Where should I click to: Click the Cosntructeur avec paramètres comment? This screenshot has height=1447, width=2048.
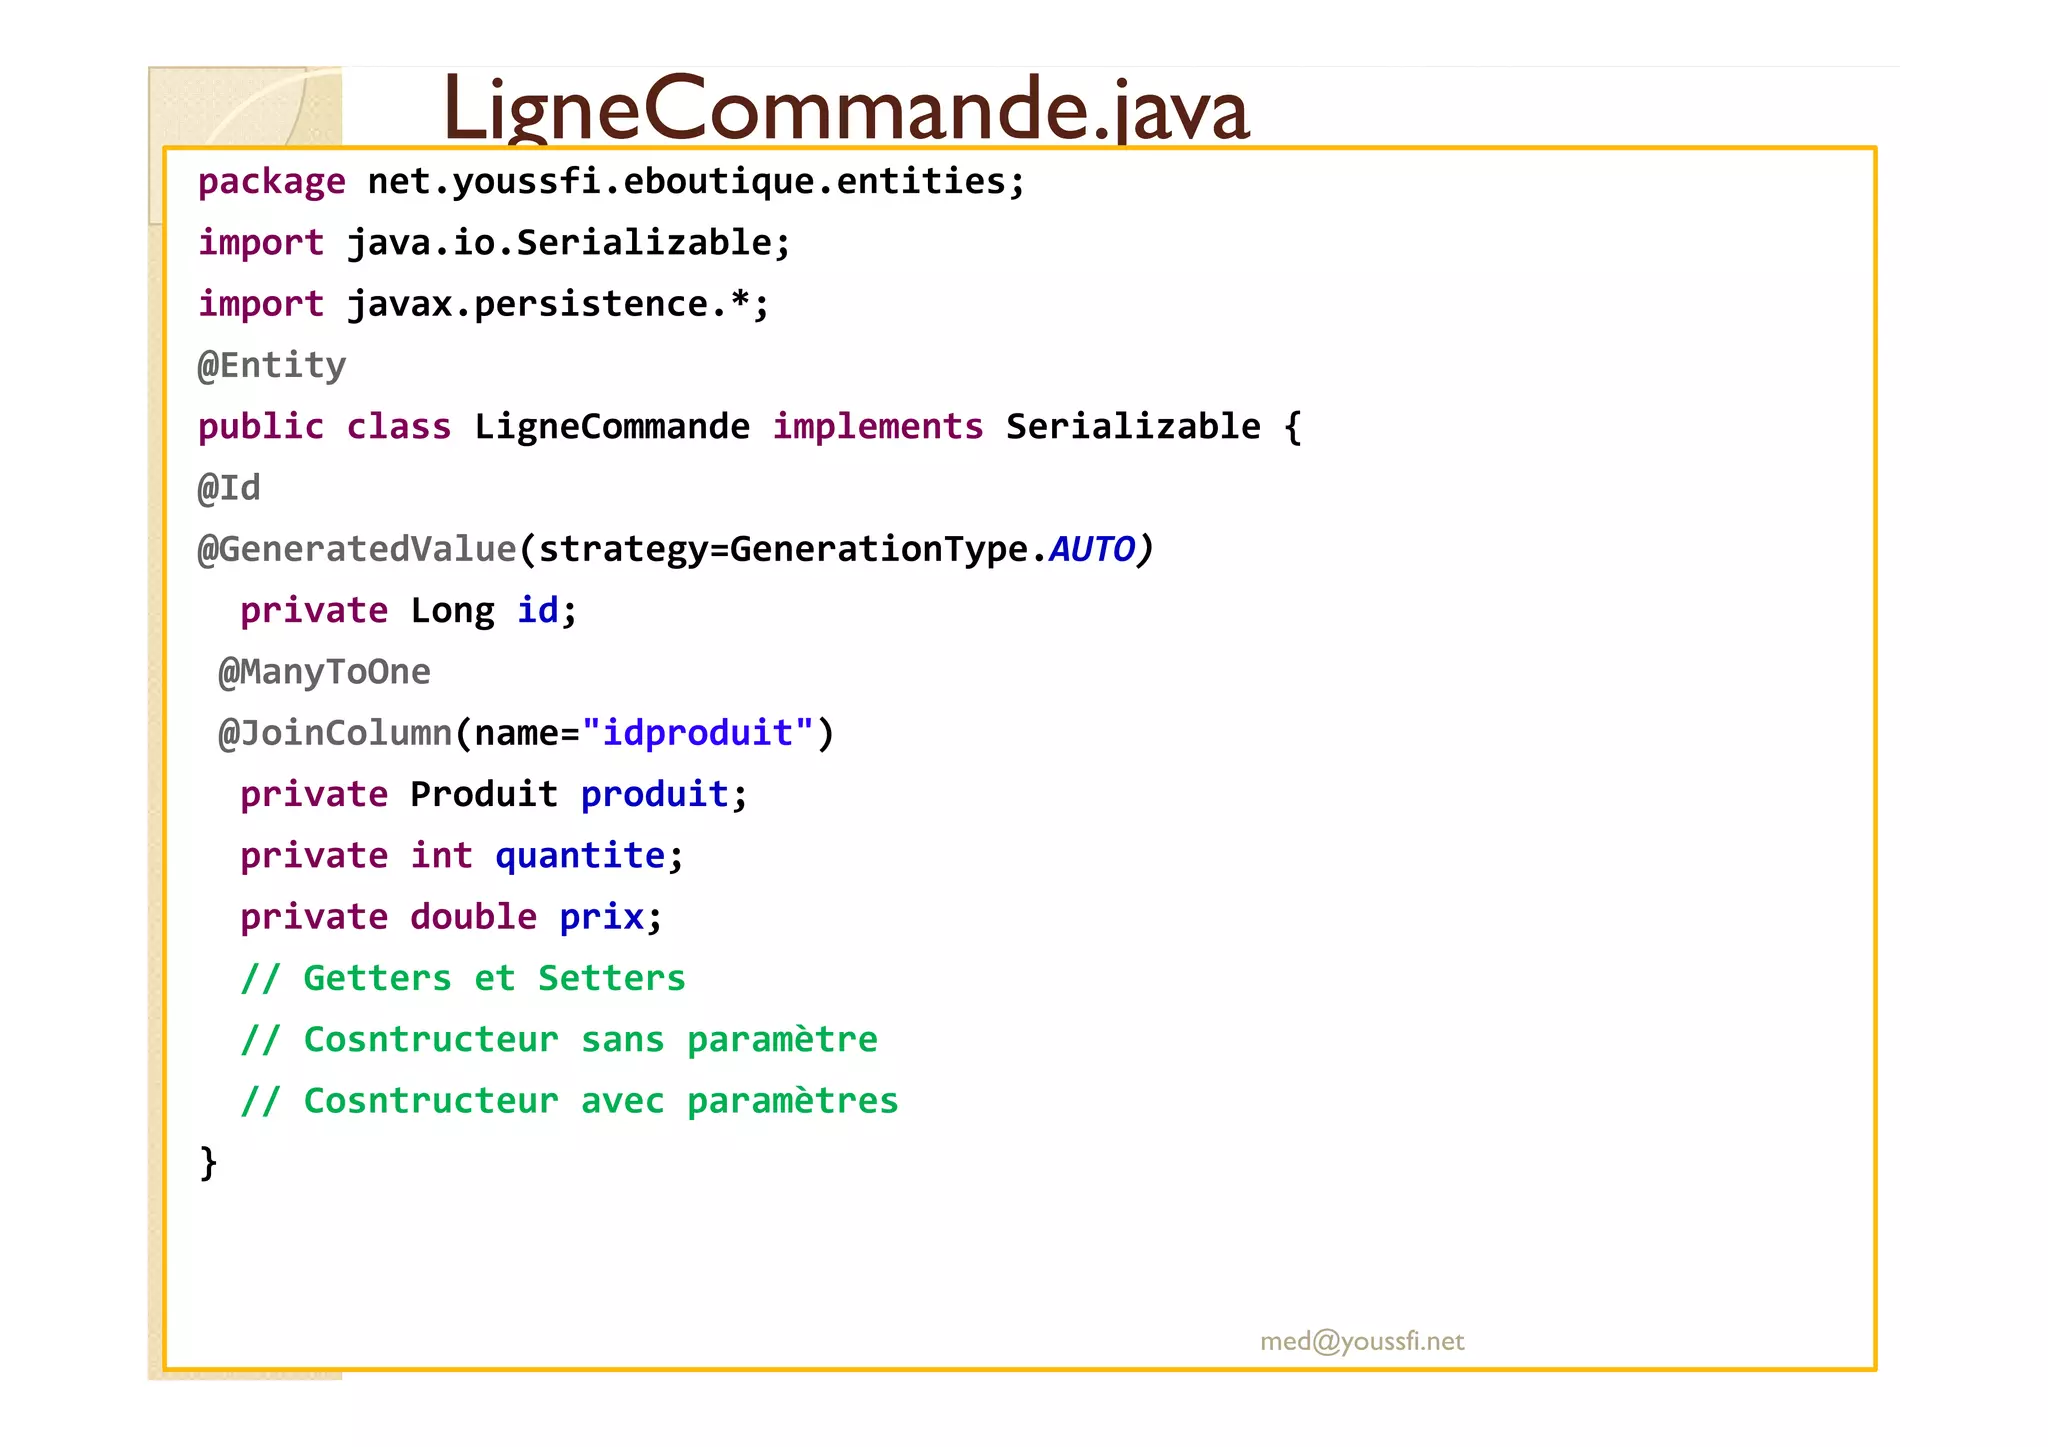(570, 1101)
